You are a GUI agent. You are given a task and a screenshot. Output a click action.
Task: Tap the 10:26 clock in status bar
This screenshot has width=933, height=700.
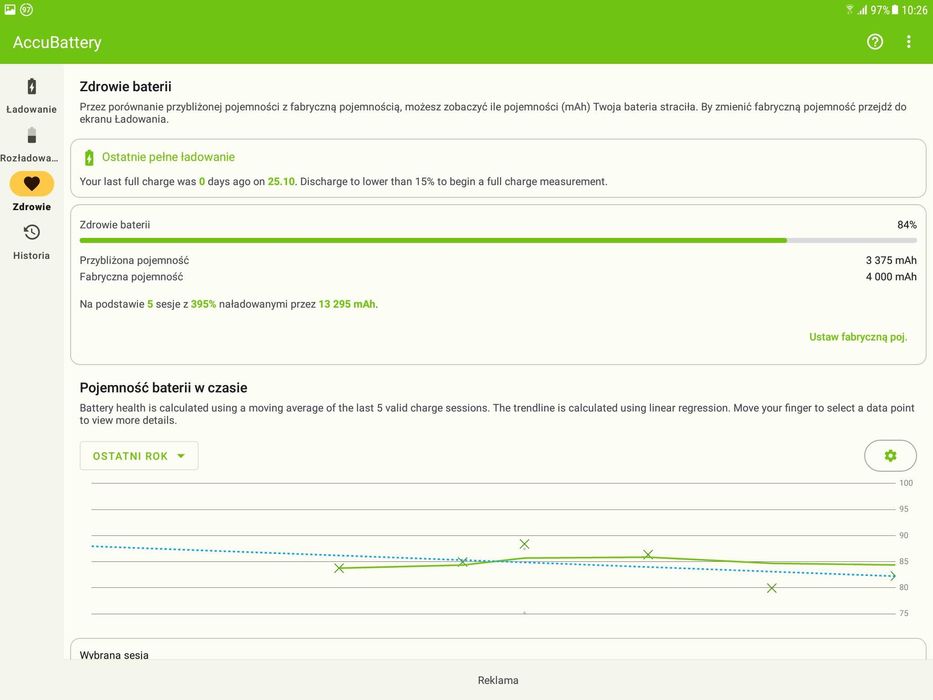click(x=914, y=10)
